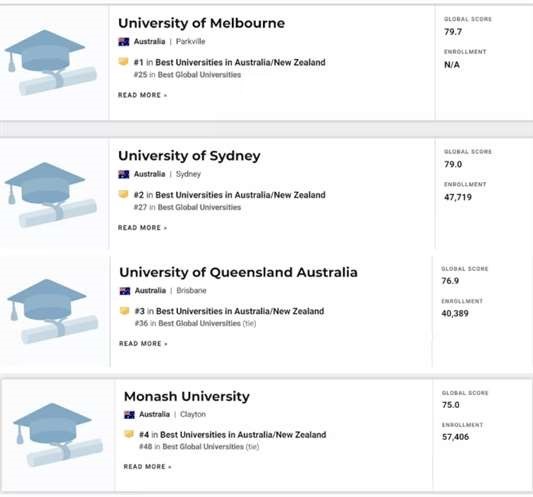
Task: Click the ranking badge icon beside #2 ranking
Action: (x=123, y=194)
